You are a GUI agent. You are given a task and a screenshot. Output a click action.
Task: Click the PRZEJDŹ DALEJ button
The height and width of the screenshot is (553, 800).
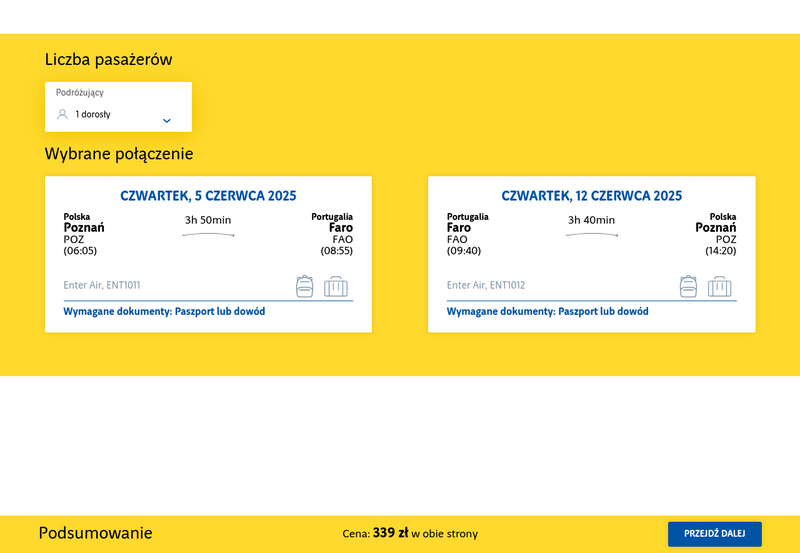pos(714,534)
